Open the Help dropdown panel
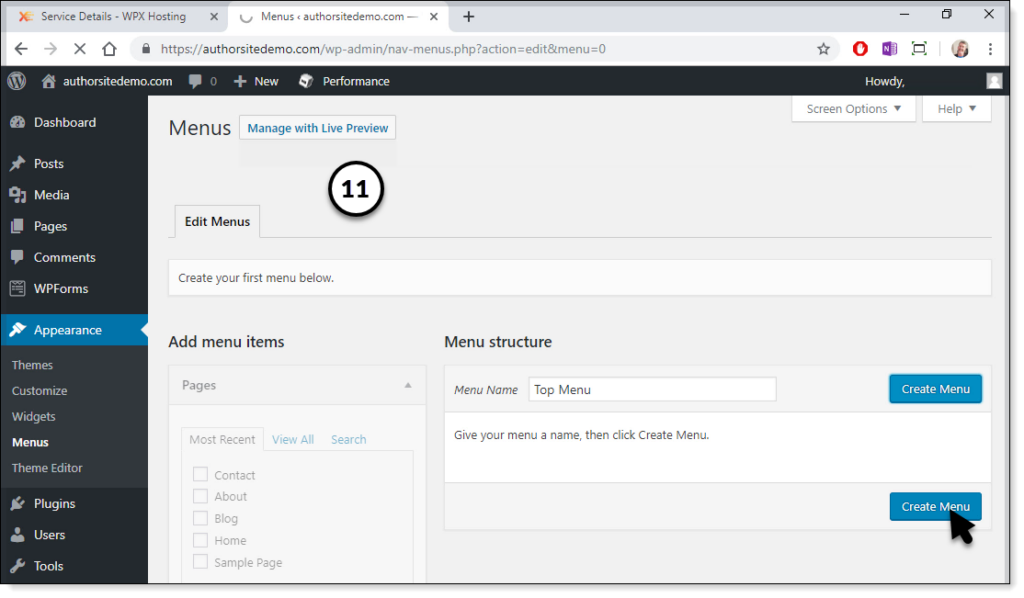 (956, 109)
